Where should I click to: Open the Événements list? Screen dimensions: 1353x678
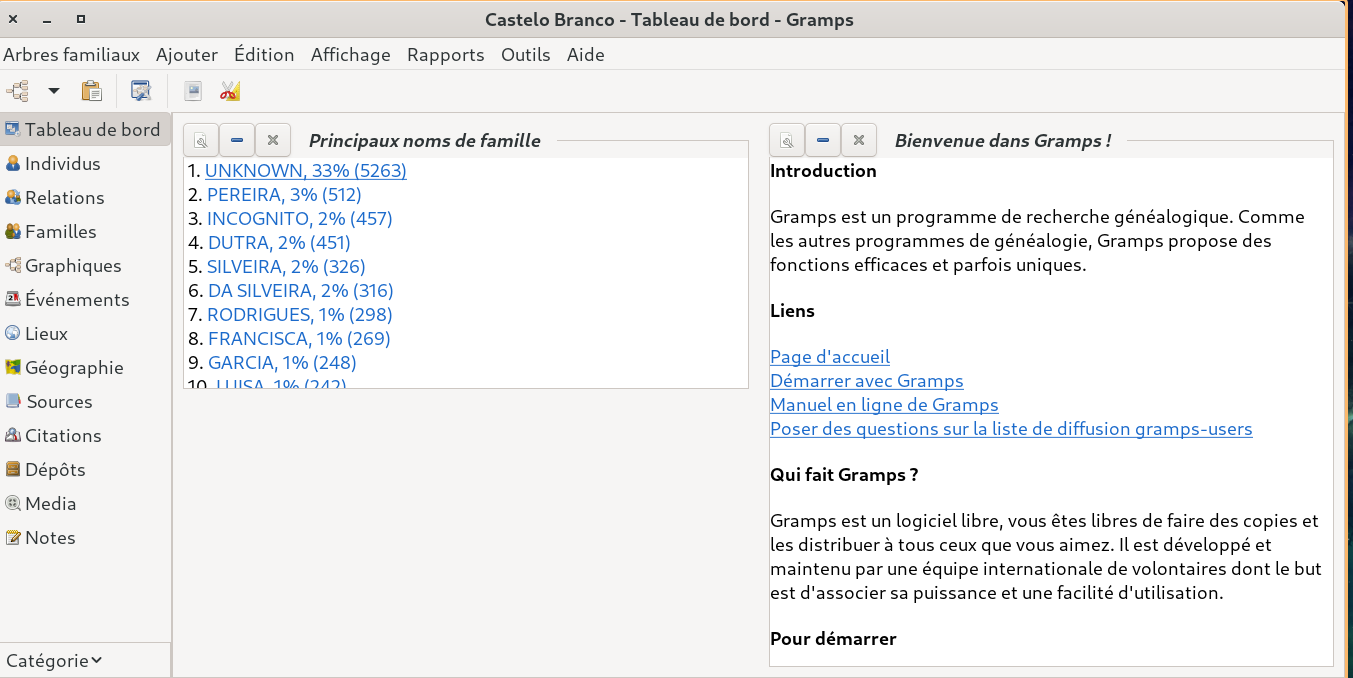pos(67,300)
